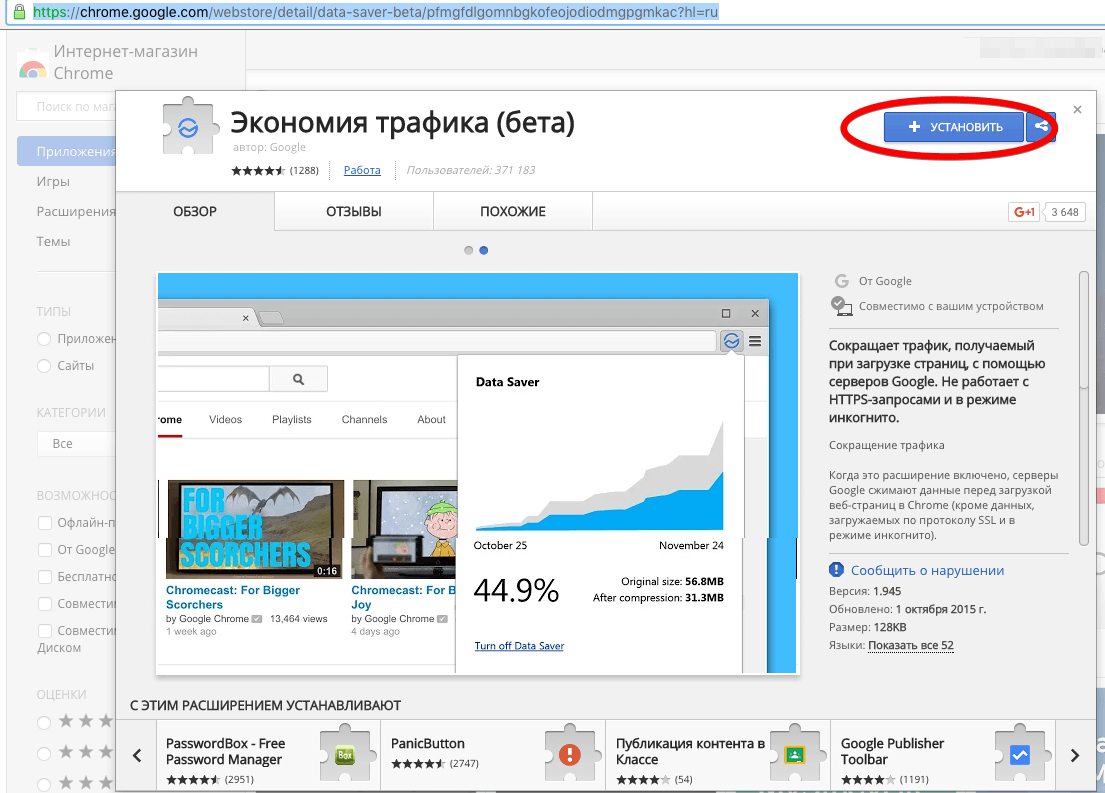The height and width of the screenshot is (793, 1105).
Task: Click the Google Publisher Toolbar icon
Action: (1019, 755)
